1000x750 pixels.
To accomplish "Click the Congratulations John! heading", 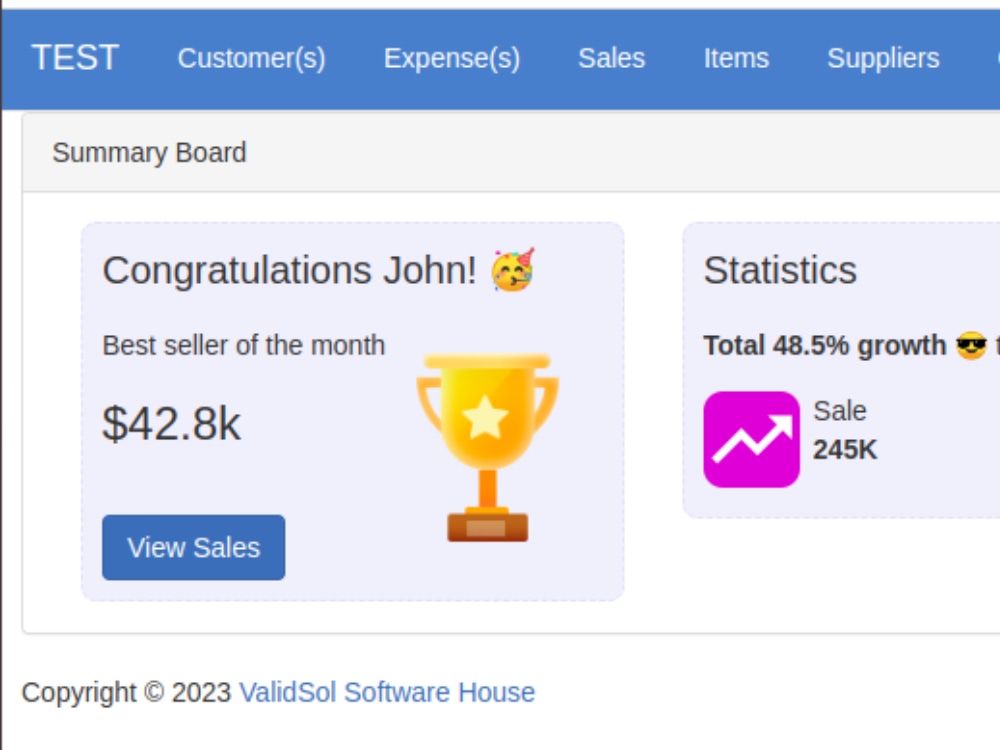I will click(x=289, y=270).
